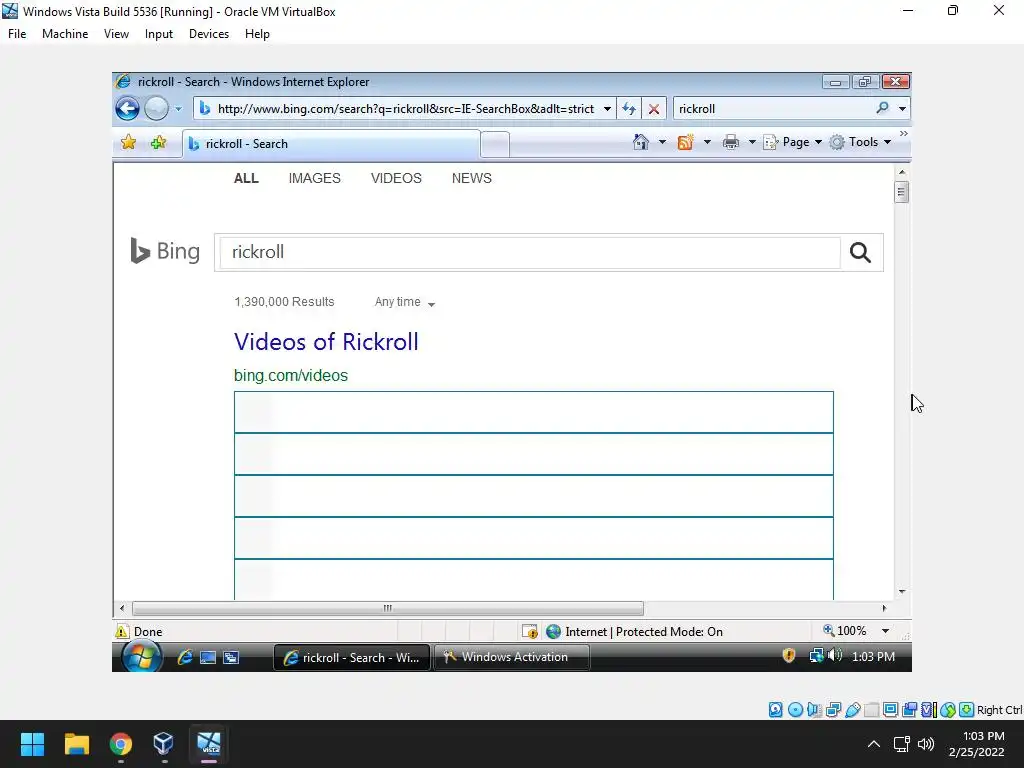Open the Tools menu dropdown
1024x768 pixels.
pyautogui.click(x=860, y=142)
